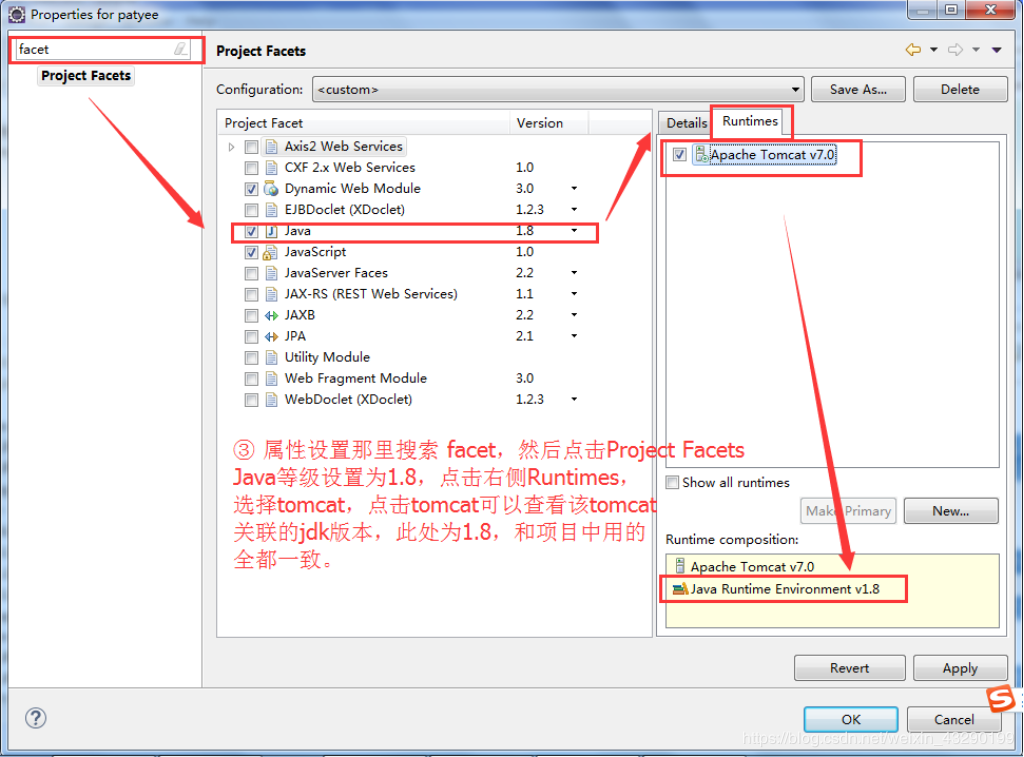Screen dimensions: 1024x757
Task: Check the Utility Module facet
Action: [251, 357]
